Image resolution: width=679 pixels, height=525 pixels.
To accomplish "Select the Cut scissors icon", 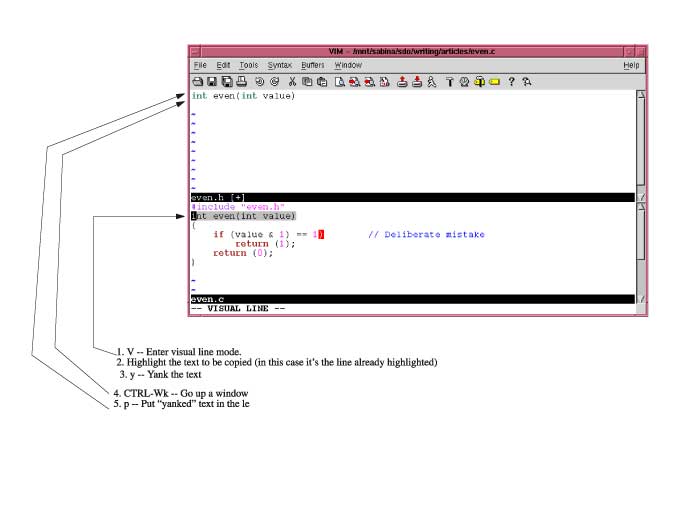I will coord(292,81).
